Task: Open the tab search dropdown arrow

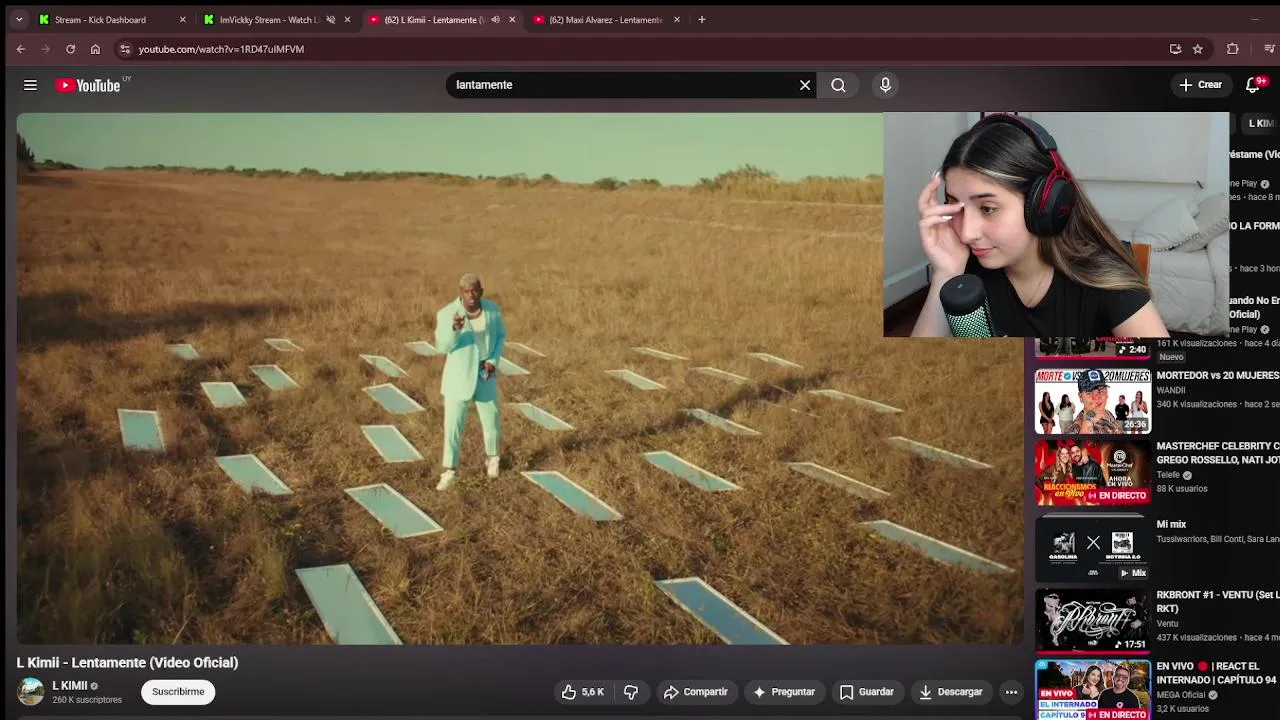Action: click(18, 19)
